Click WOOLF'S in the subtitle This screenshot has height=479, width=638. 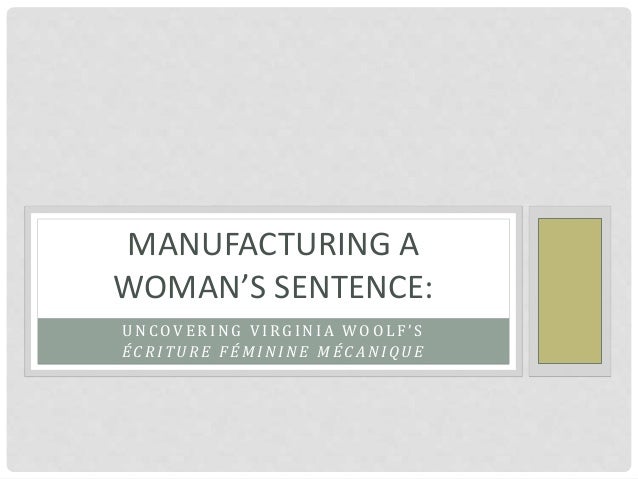click(382, 331)
